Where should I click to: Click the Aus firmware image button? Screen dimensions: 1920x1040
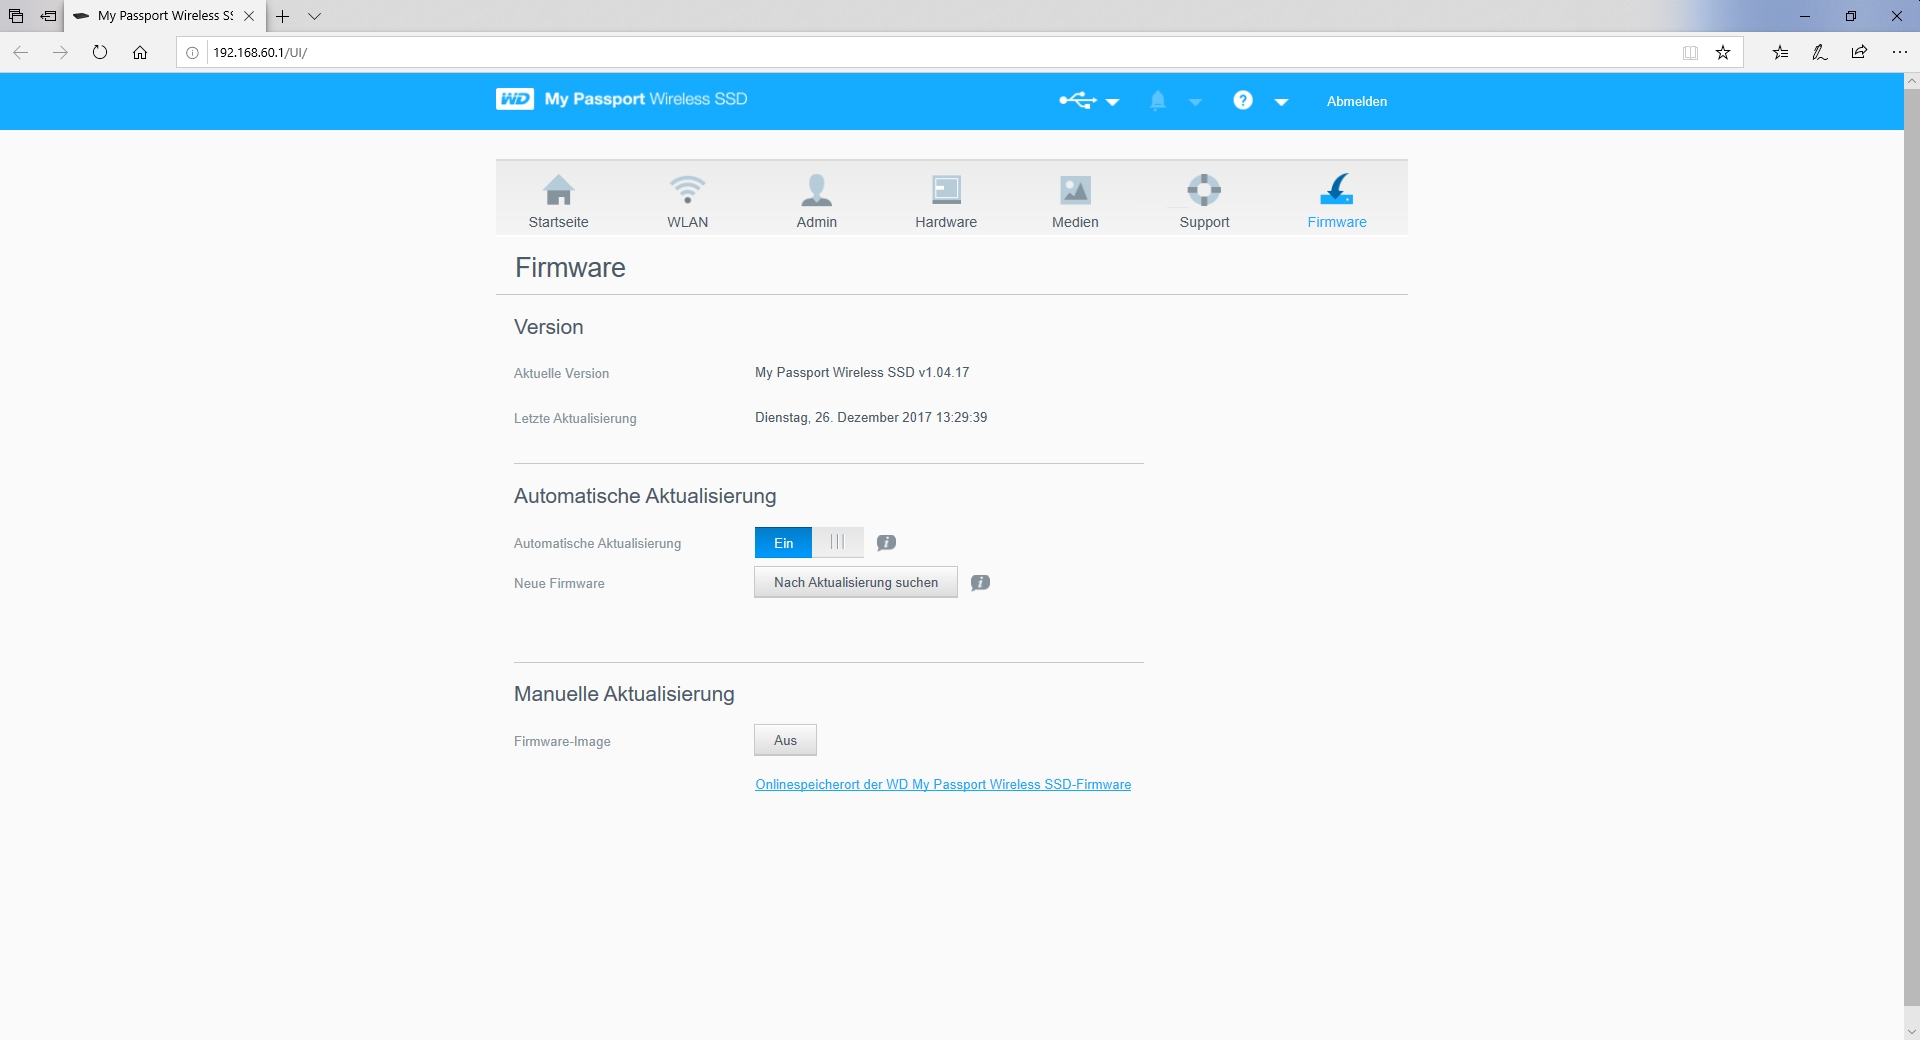pos(785,740)
